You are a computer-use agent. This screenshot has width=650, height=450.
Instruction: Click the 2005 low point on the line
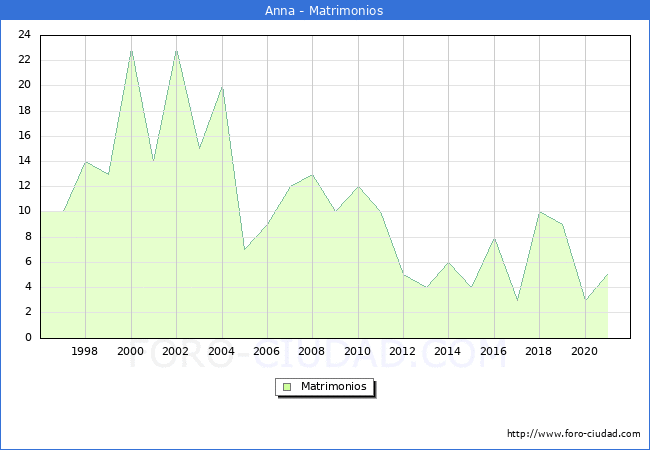click(x=244, y=249)
